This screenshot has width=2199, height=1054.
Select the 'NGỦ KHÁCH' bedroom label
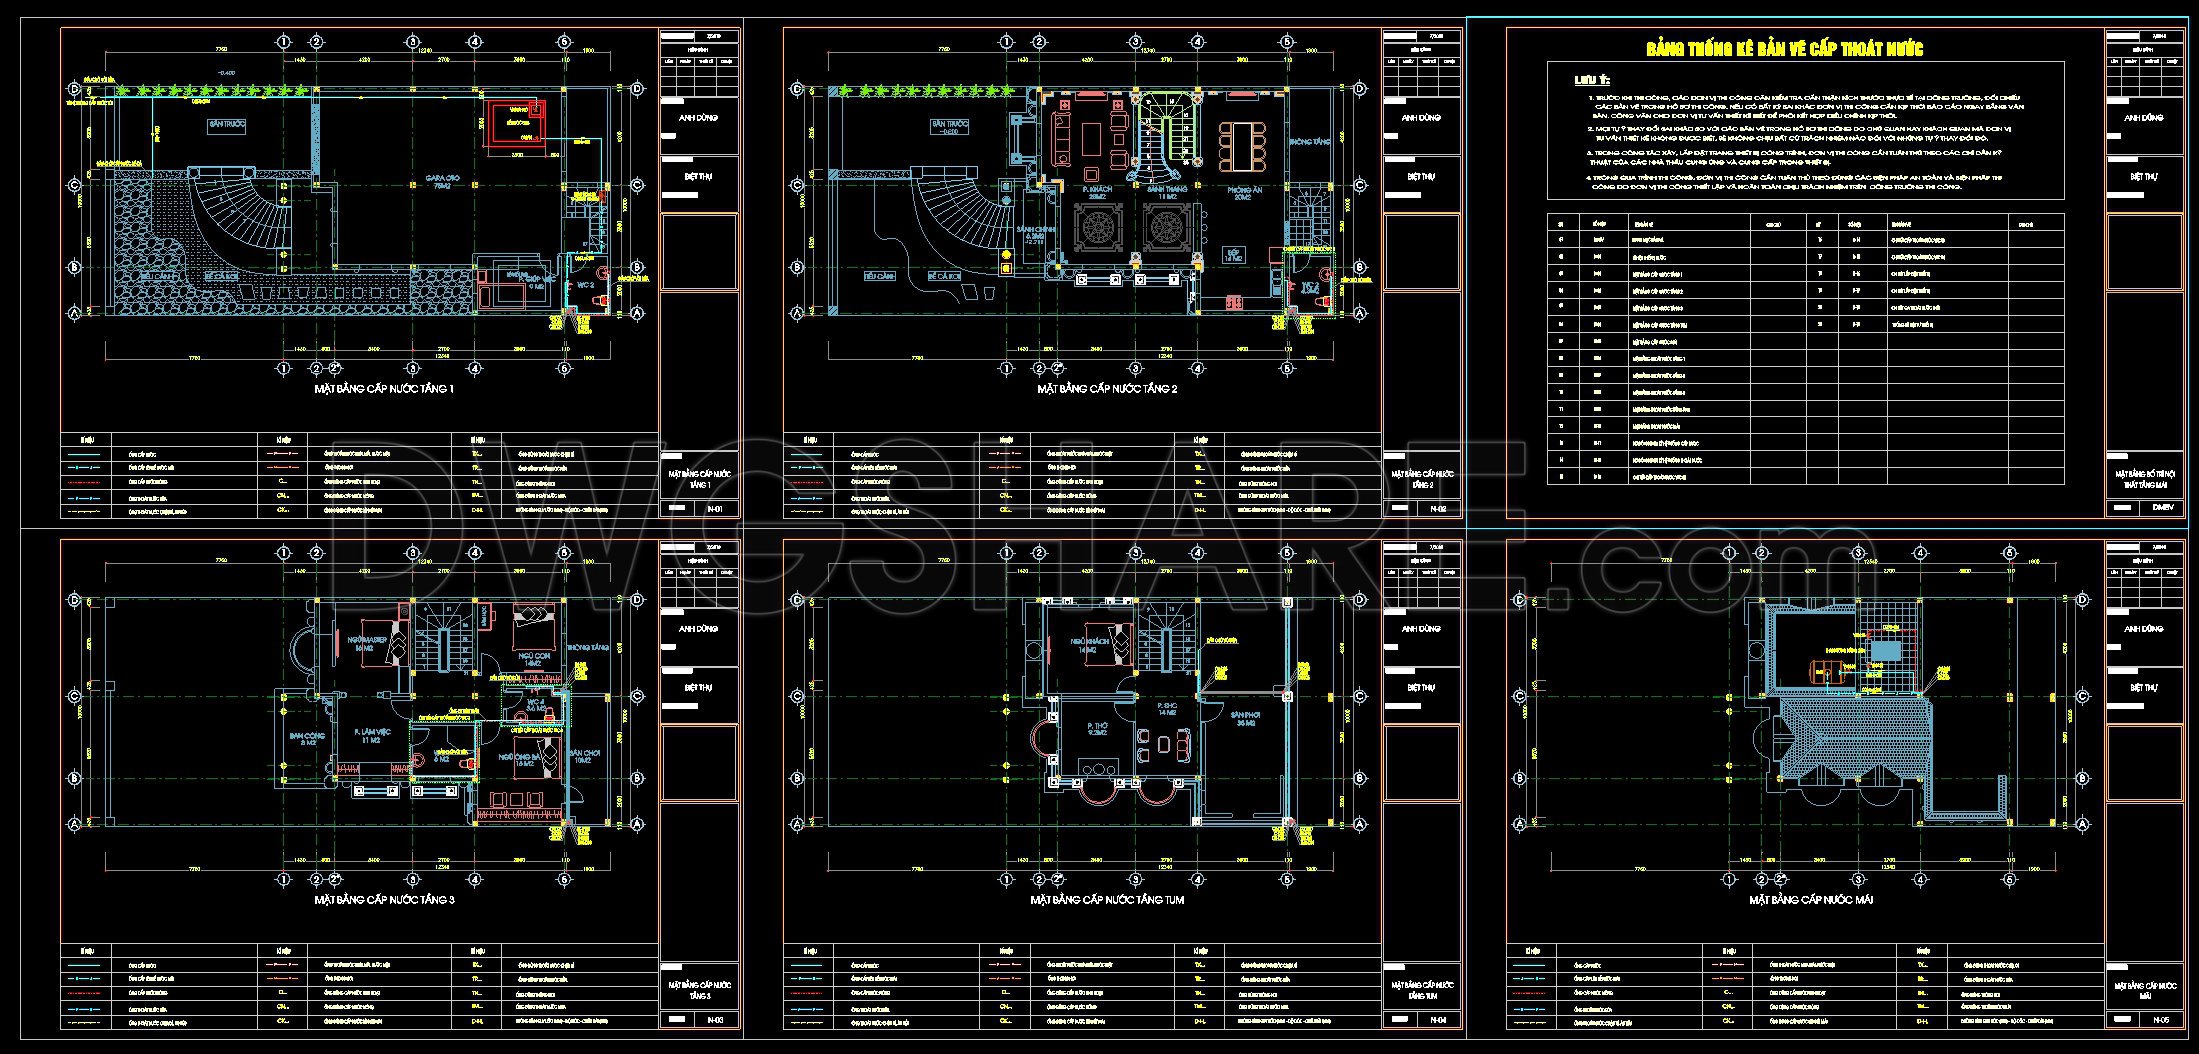[1090, 641]
